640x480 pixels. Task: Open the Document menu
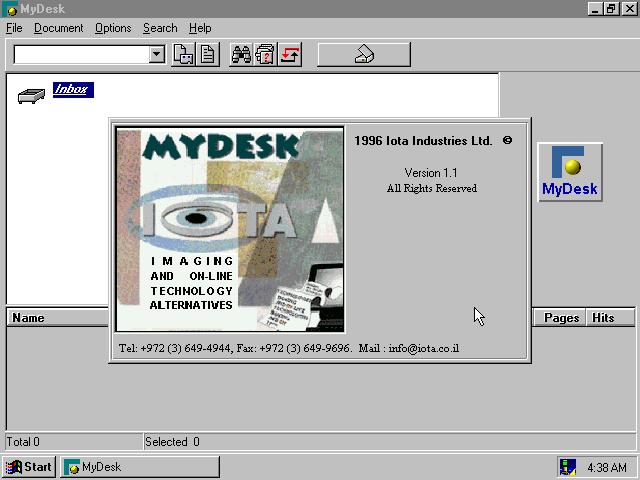pos(58,28)
